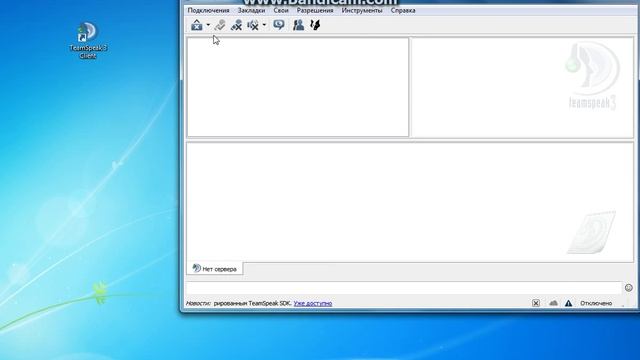
Task: Click the warning triangle status icon
Action: [x=569, y=303]
